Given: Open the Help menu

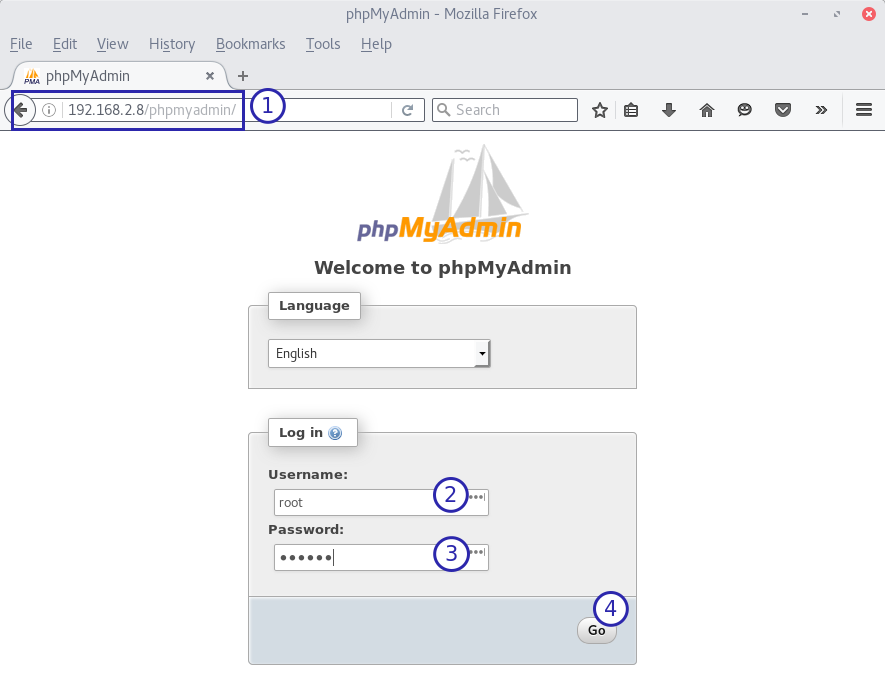Looking at the screenshot, I should pyautogui.click(x=376, y=44).
